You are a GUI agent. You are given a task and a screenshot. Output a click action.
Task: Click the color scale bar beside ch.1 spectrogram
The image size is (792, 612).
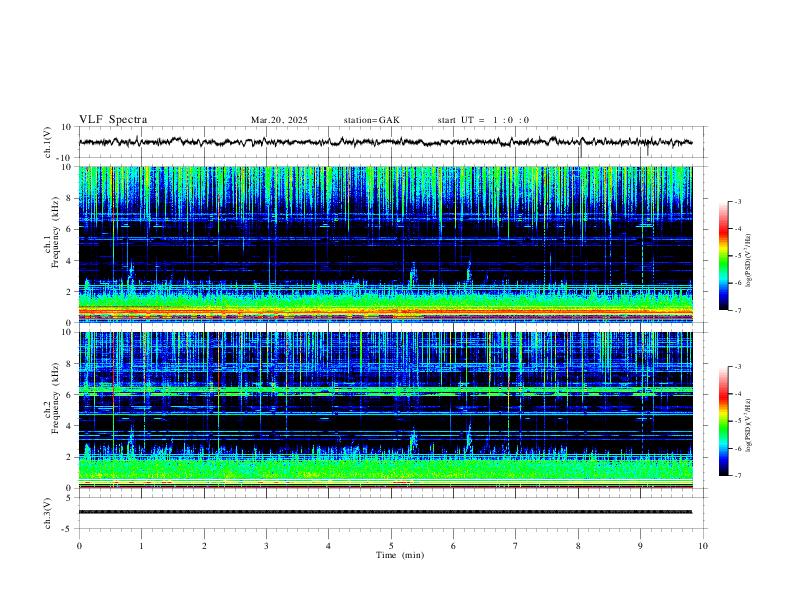[x=724, y=256]
